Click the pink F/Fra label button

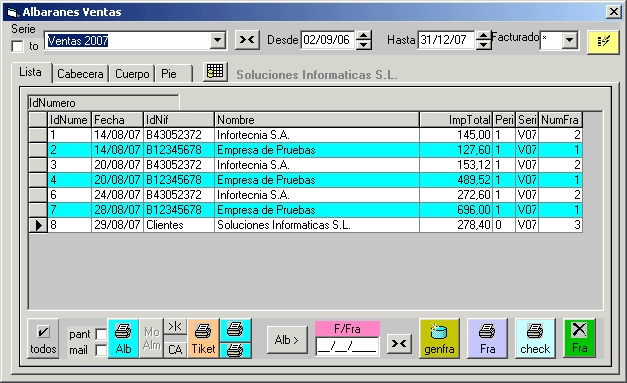347,329
